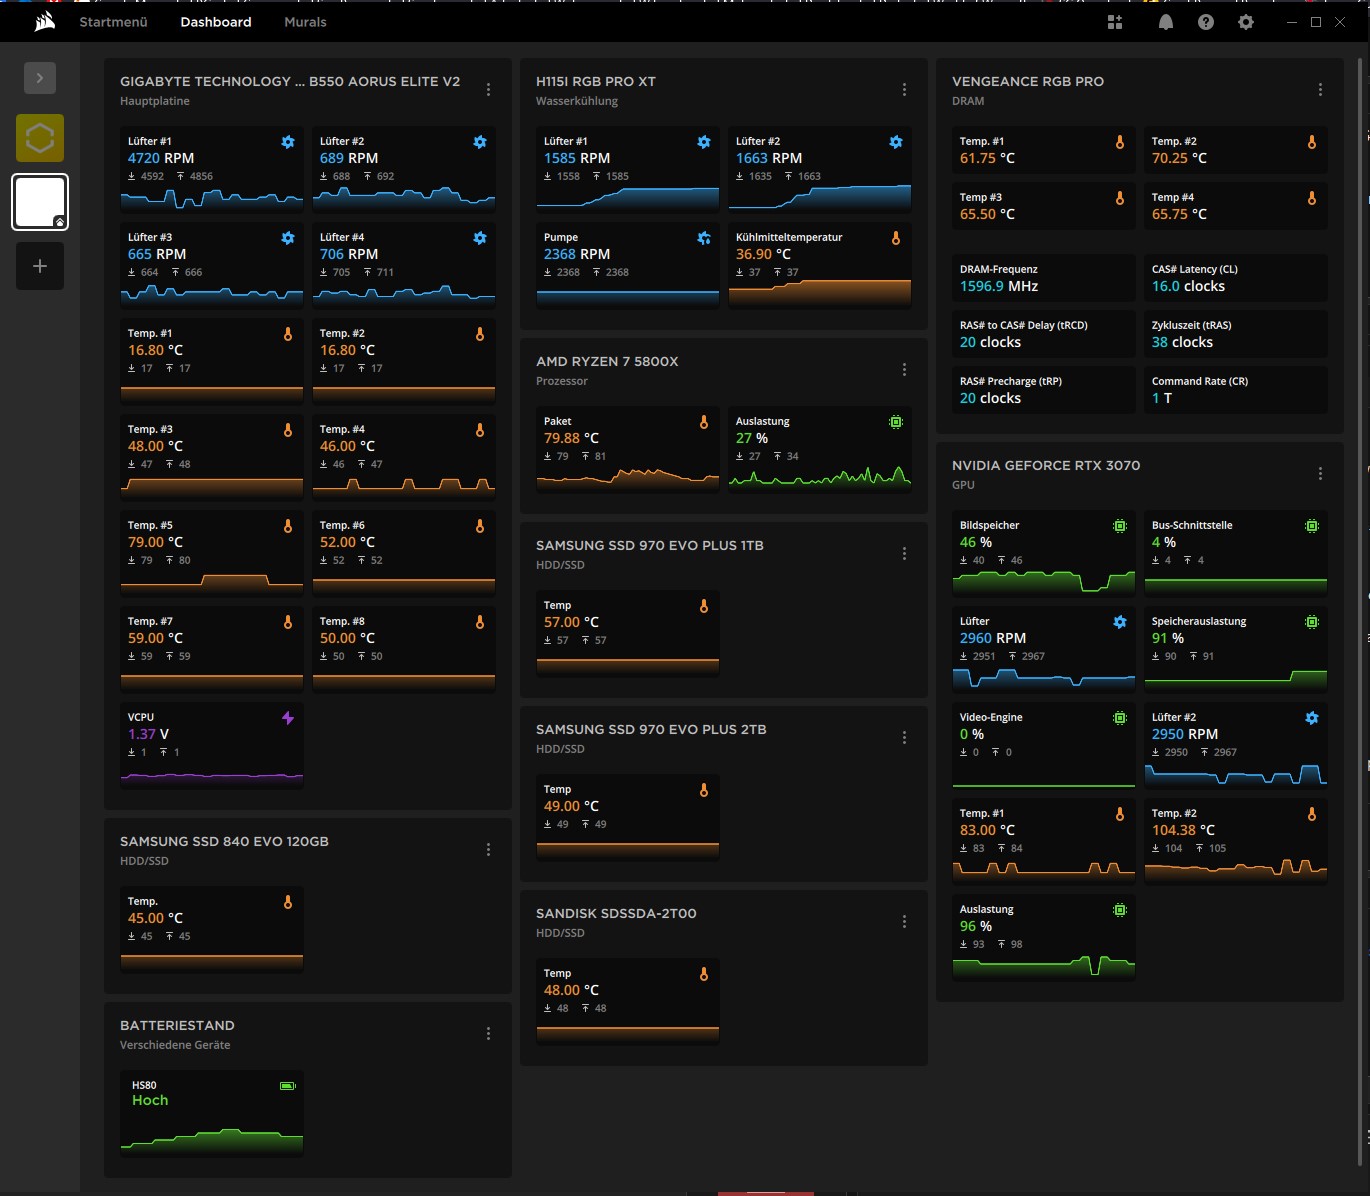Open options menu for Nvidia GeForce RTX 3070
The image size is (1370, 1196).
point(1320,474)
